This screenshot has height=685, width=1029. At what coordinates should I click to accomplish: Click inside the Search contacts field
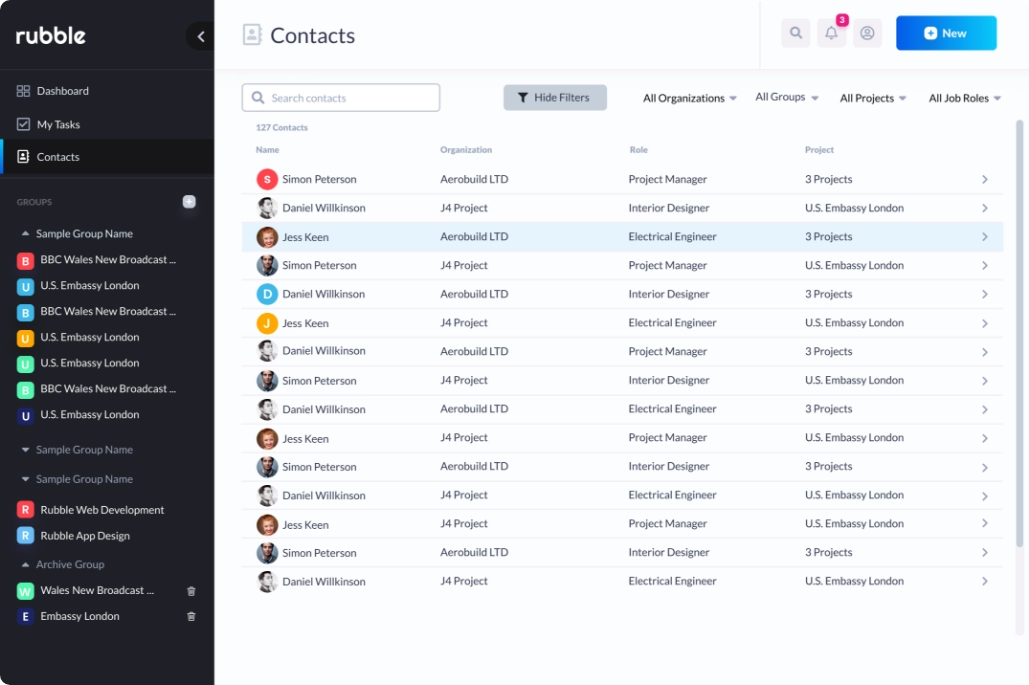point(340,97)
